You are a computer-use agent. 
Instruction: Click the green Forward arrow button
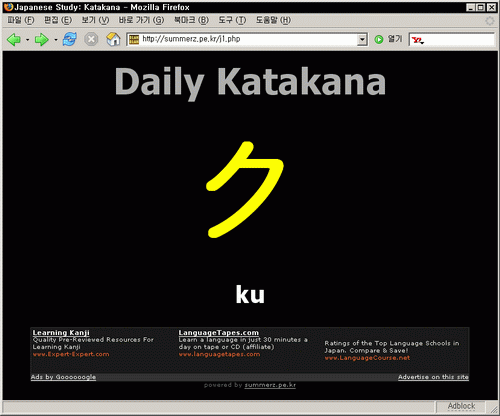pyautogui.click(x=42, y=40)
